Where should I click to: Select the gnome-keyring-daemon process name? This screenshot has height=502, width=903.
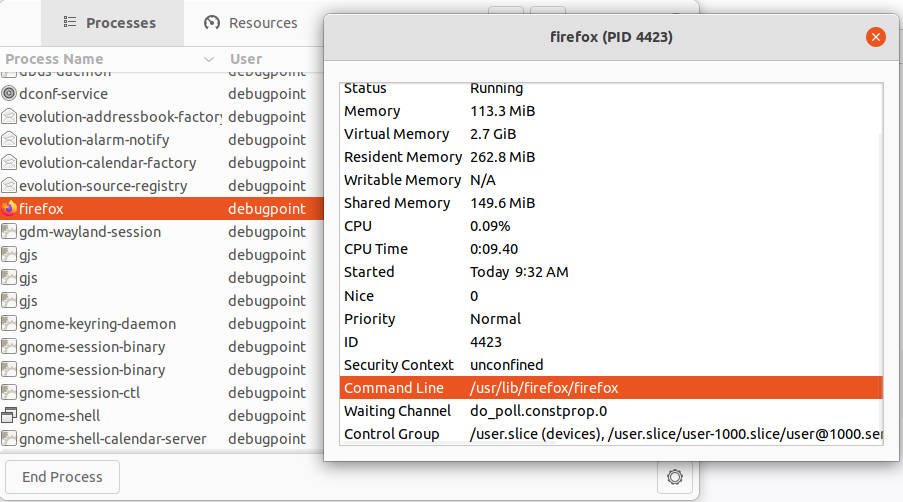[x=97, y=324]
